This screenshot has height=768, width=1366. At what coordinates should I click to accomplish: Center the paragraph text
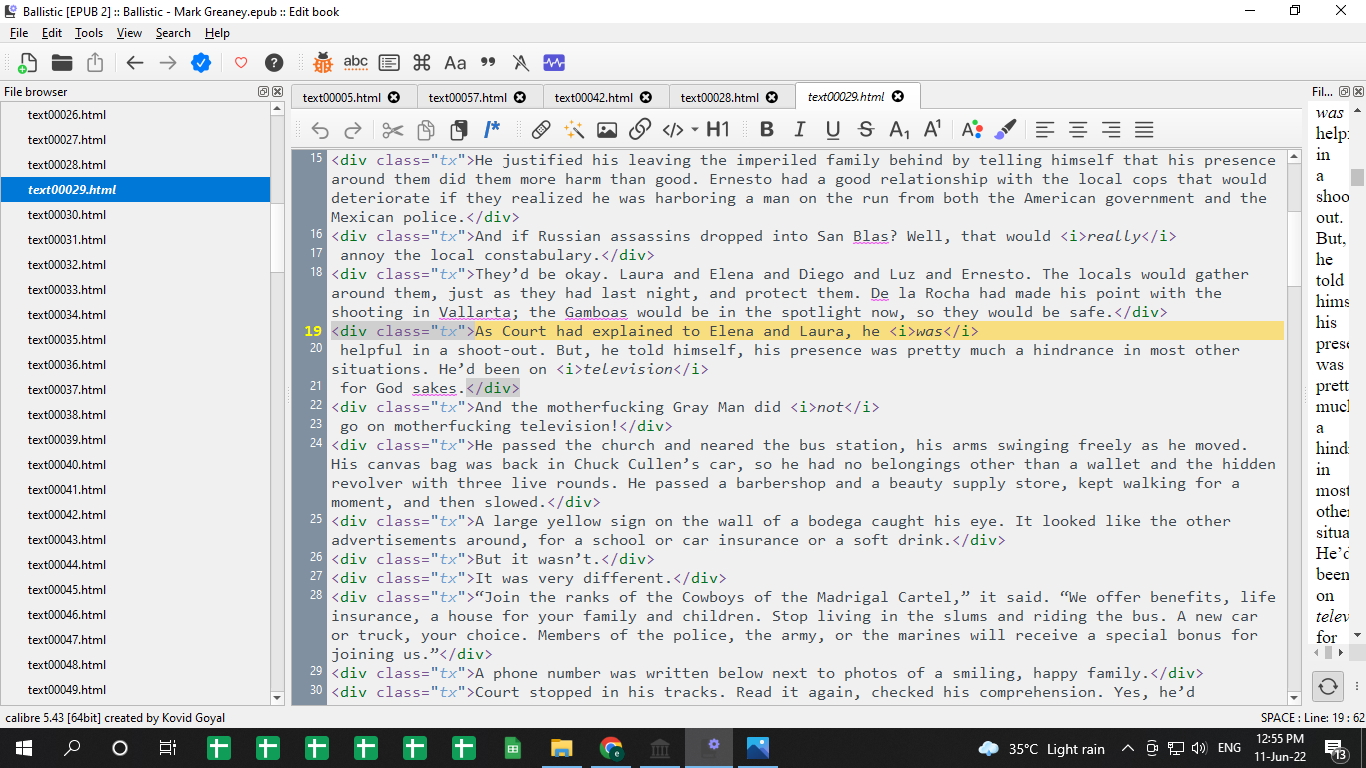1078,130
